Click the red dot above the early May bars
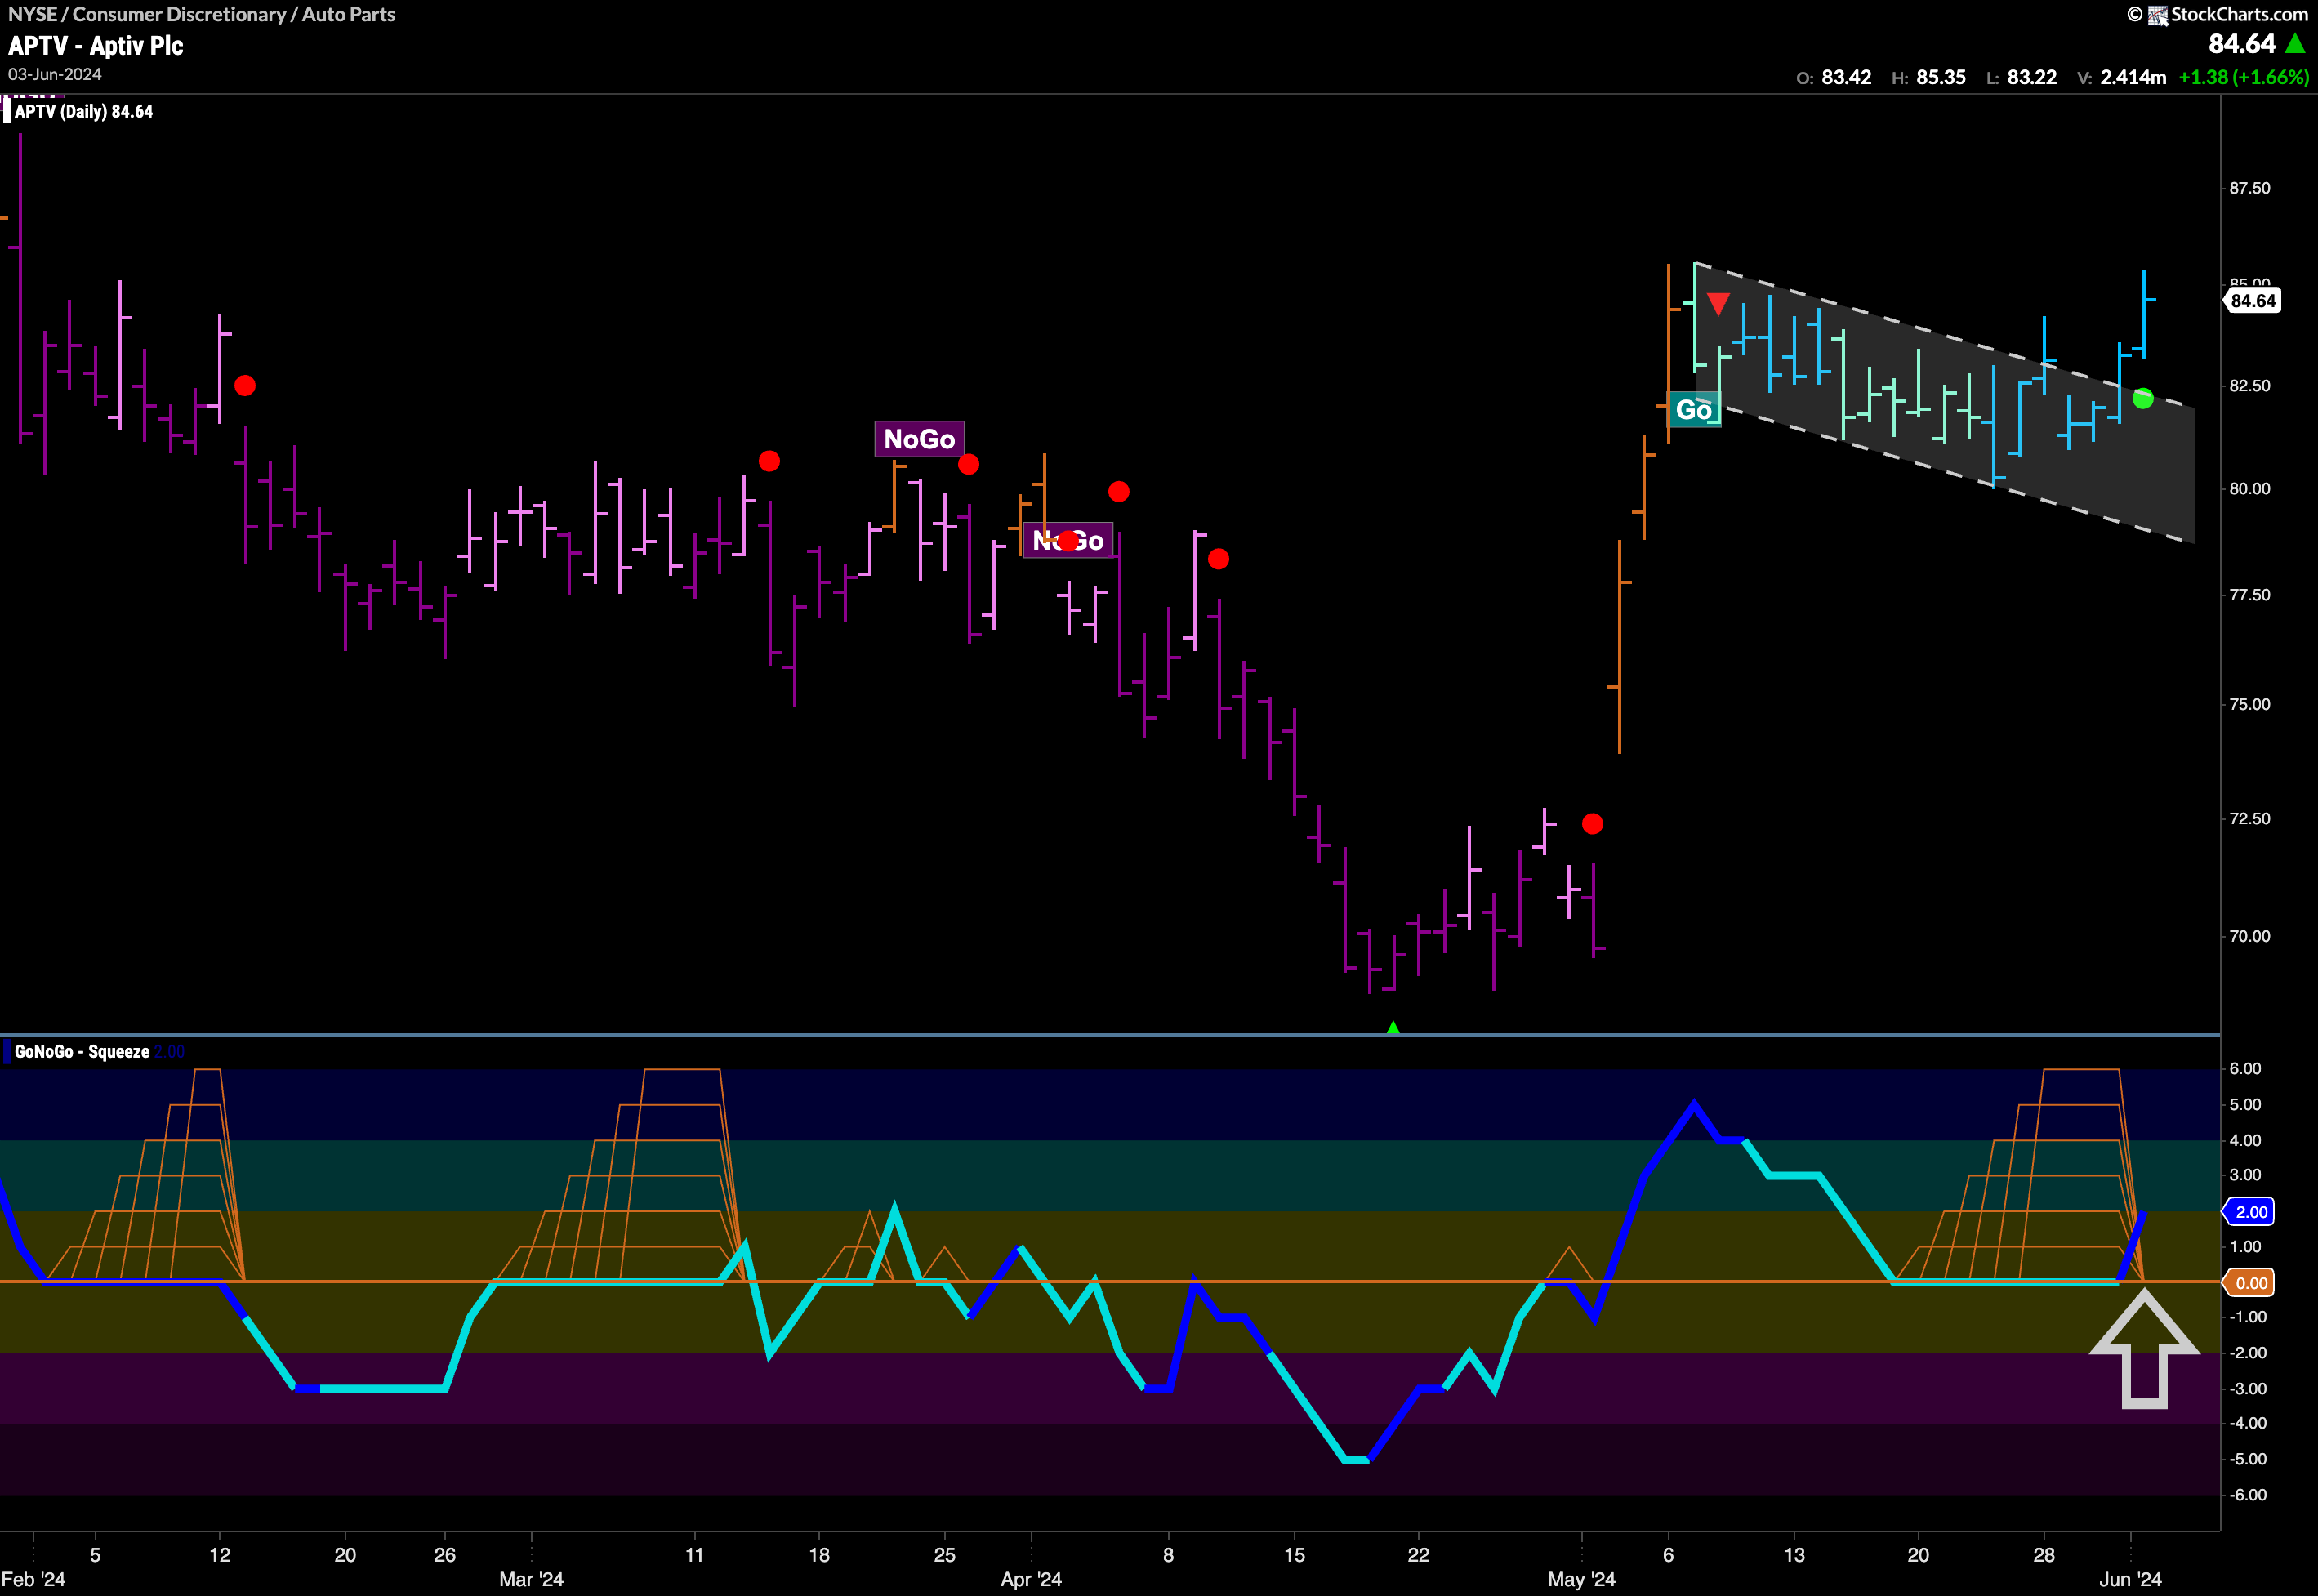 (x=1593, y=823)
